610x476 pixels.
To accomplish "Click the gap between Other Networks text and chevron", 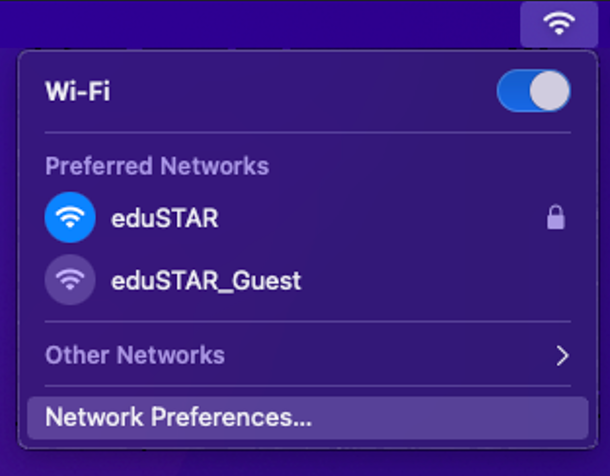I will tap(390, 355).
